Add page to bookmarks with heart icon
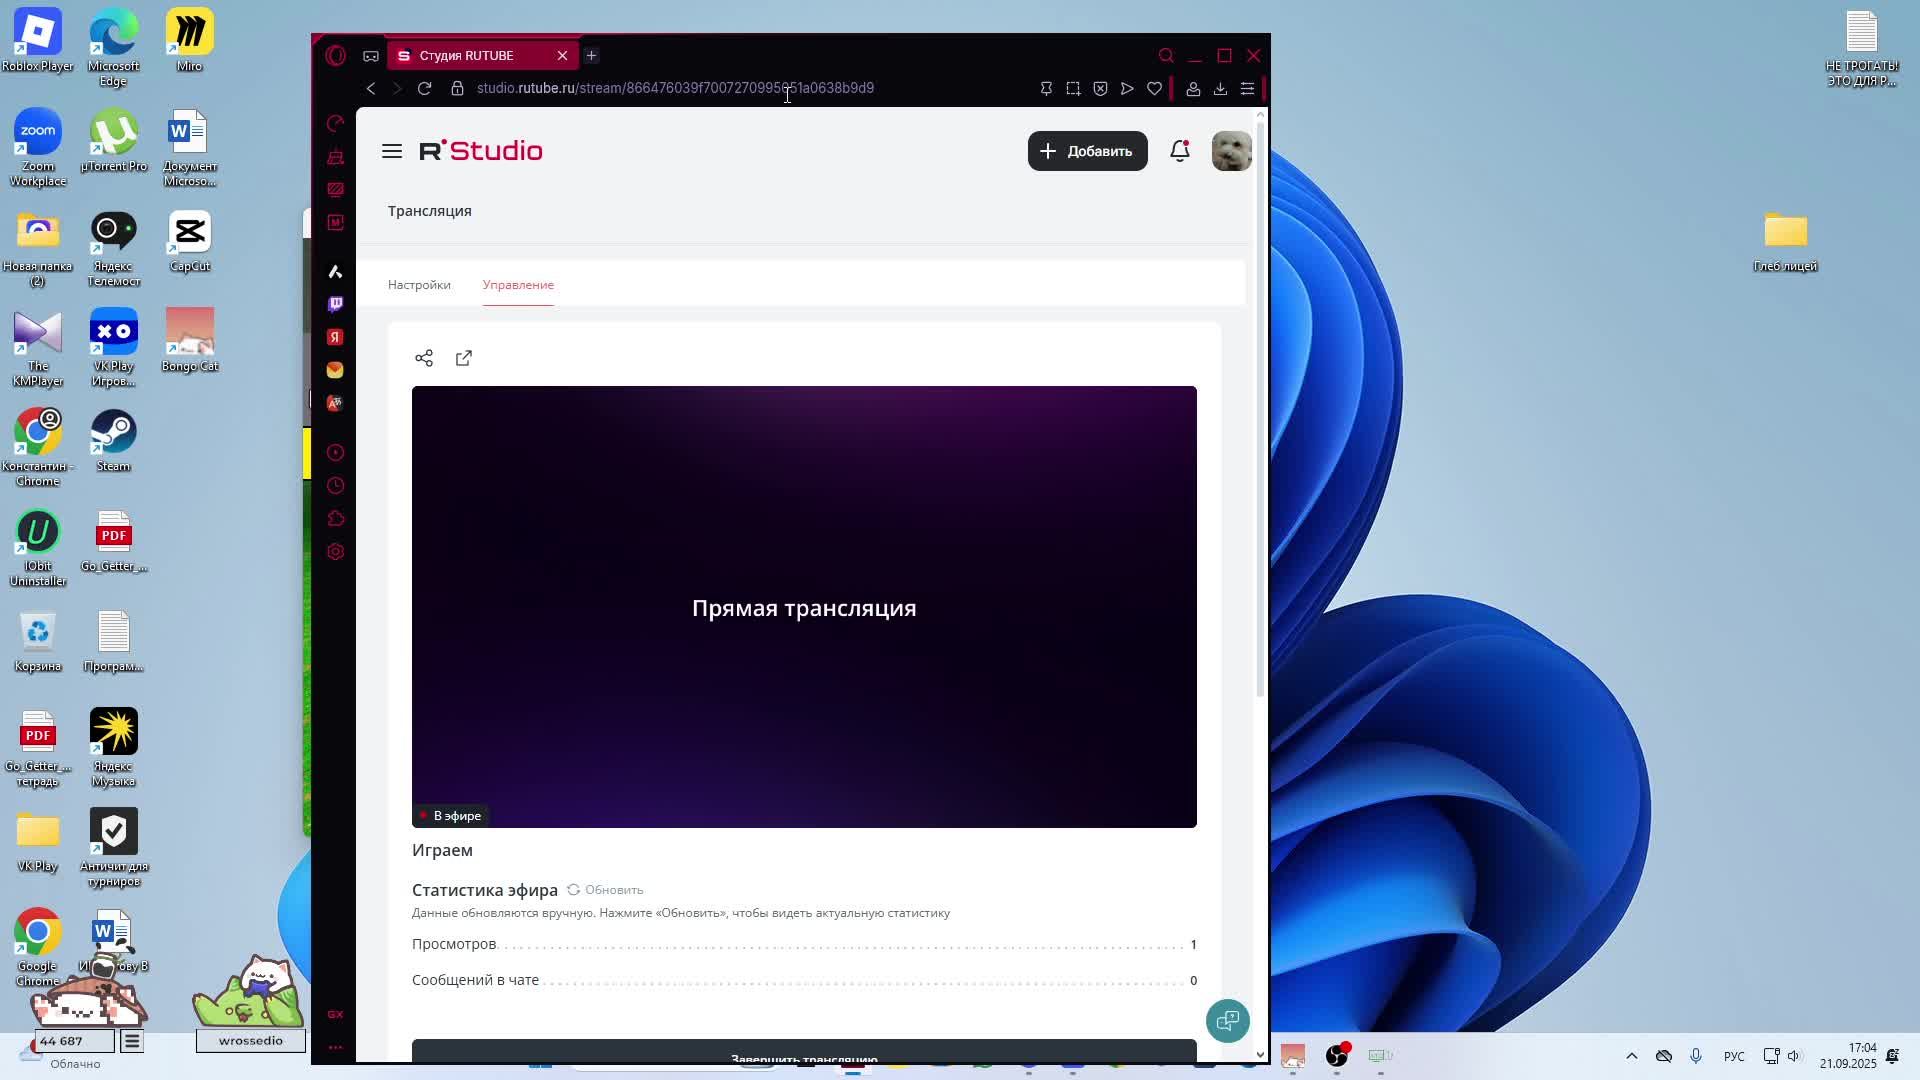Viewport: 1920px width, 1080px height. [x=1154, y=89]
